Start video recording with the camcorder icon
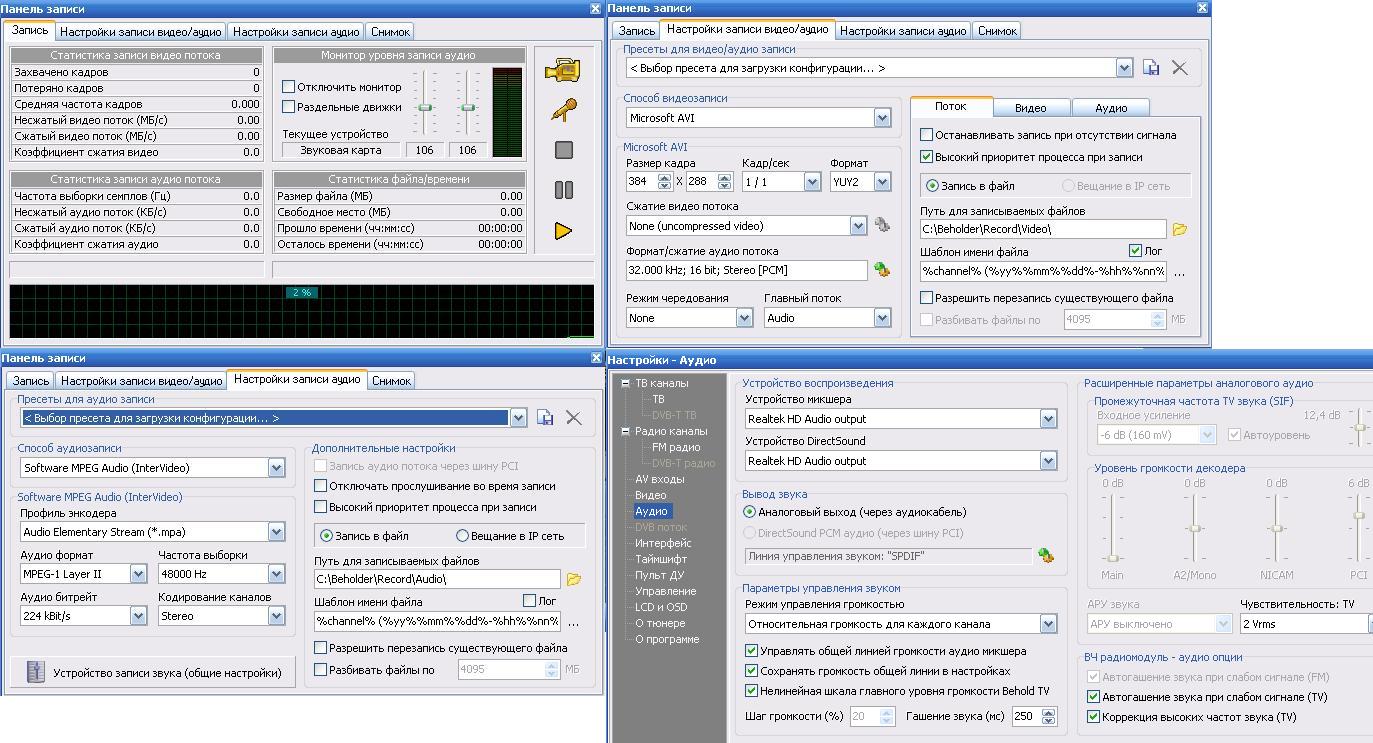The image size is (1373, 743). [563, 70]
